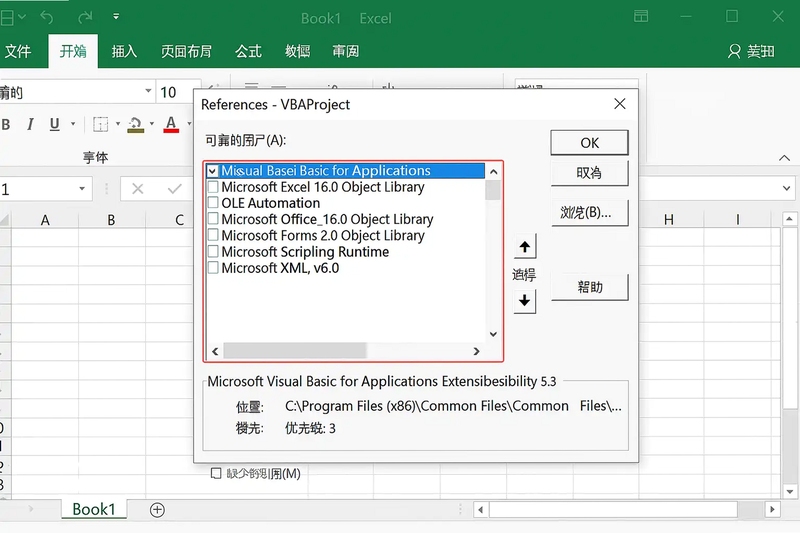800x533 pixels.
Task: Check Microsoft Scripting Runtime reference
Action: (x=213, y=251)
